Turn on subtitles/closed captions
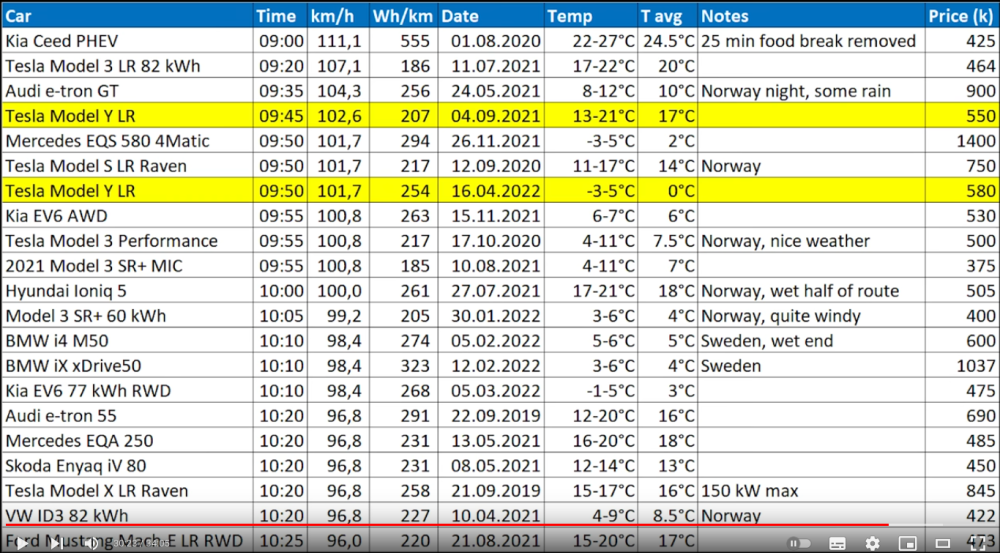This screenshot has height=553, width=1000. [837, 543]
